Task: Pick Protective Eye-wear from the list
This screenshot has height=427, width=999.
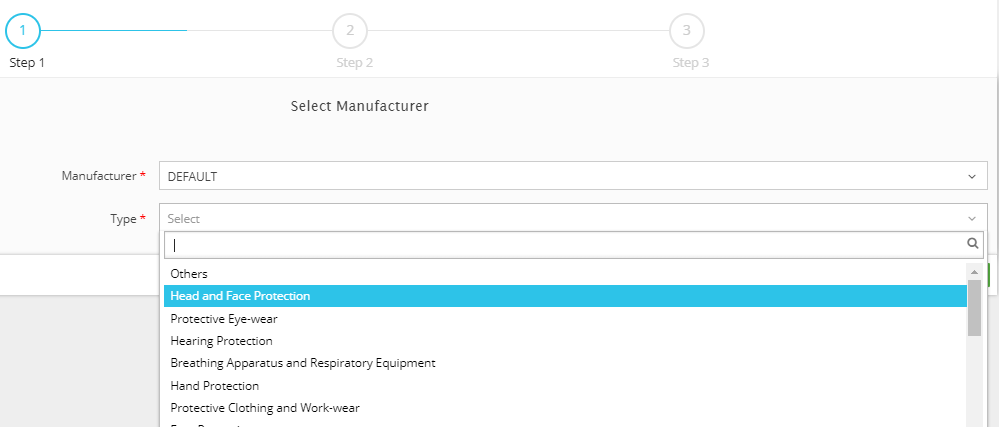Action: 224,319
